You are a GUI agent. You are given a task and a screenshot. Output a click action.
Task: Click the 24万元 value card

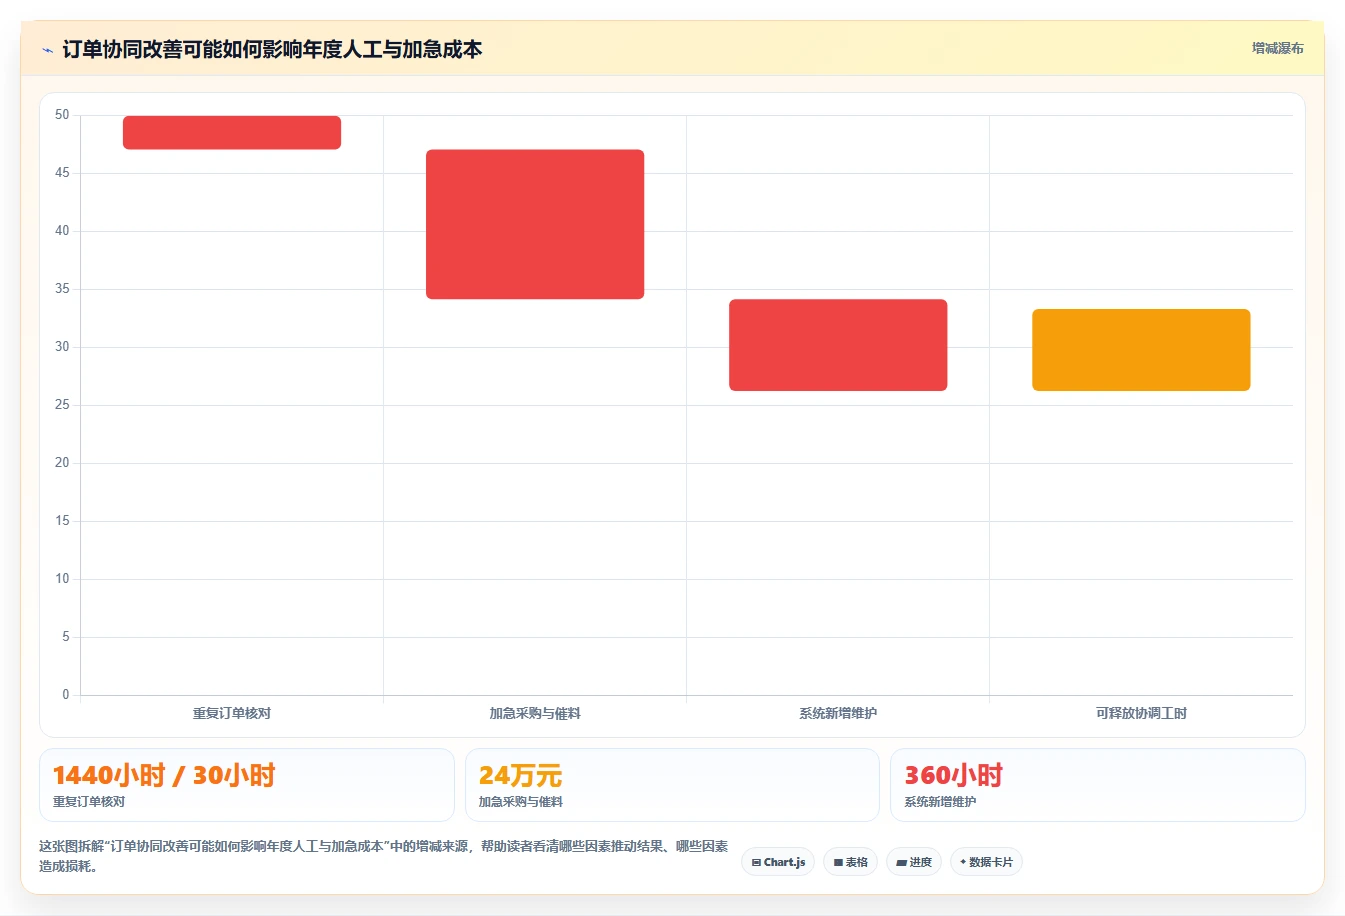tap(672, 785)
